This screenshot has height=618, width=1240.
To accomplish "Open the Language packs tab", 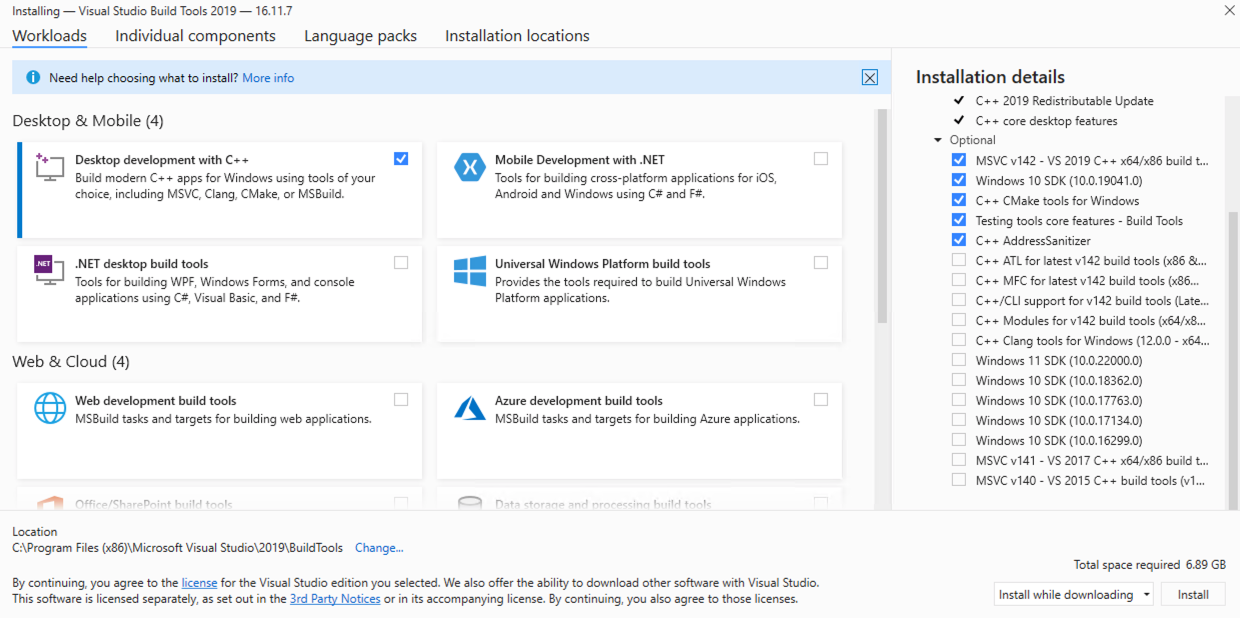I will coord(360,35).
